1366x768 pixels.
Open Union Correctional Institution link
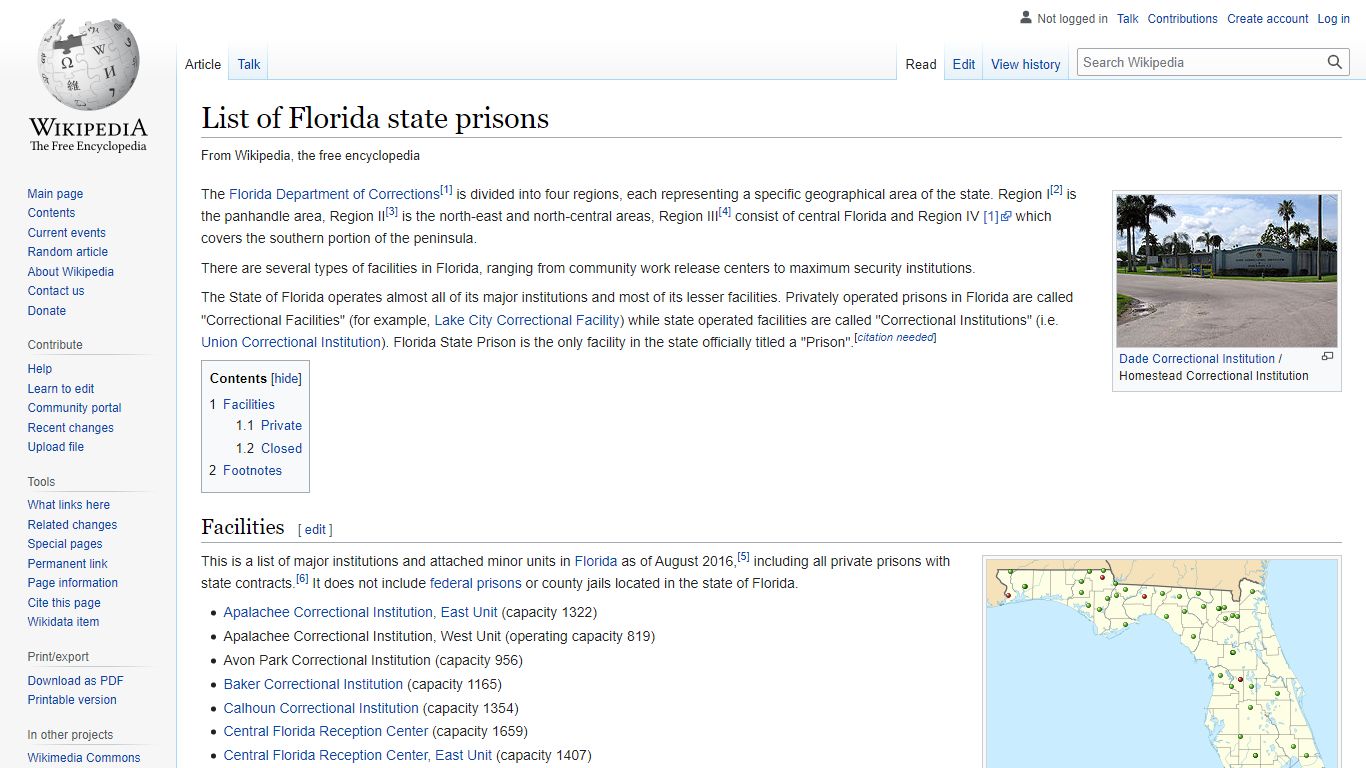coord(291,342)
